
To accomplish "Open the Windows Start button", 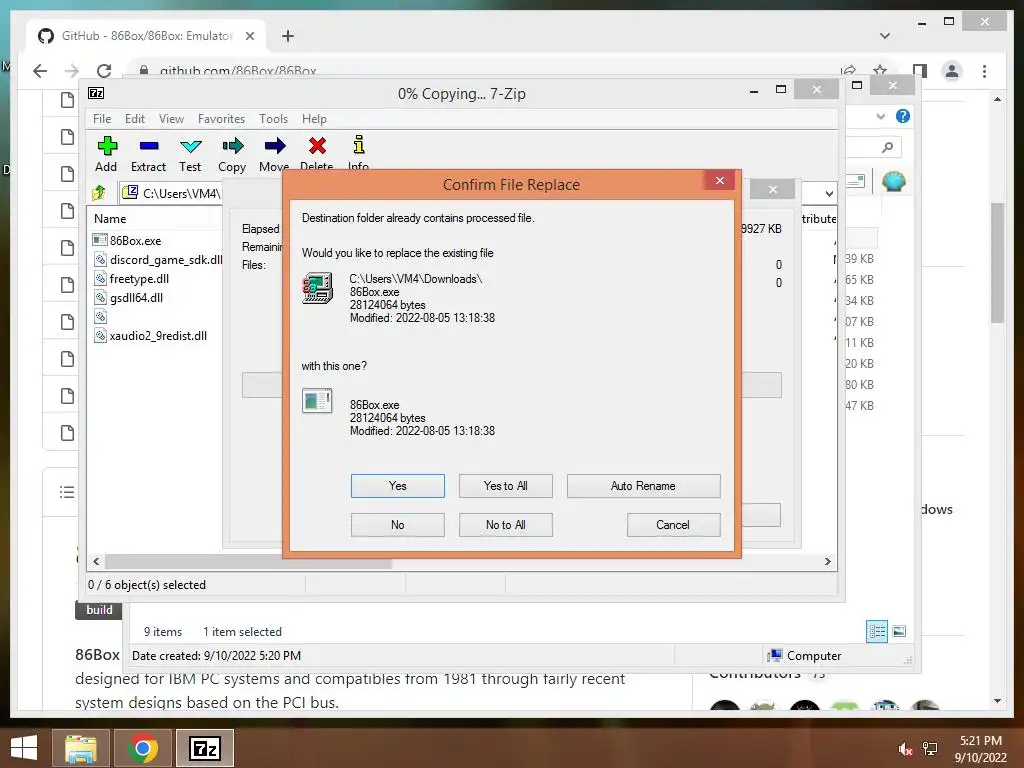I will (x=24, y=748).
